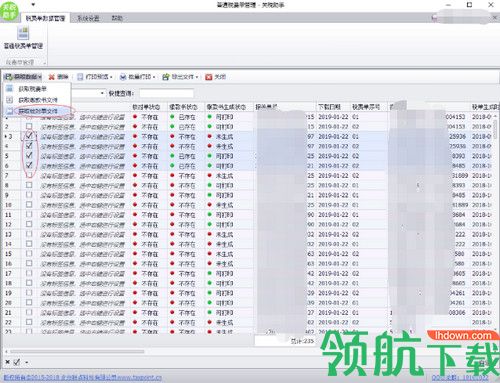
Task: Click the cancel X icon in bottom bar
Action: click(8, 362)
